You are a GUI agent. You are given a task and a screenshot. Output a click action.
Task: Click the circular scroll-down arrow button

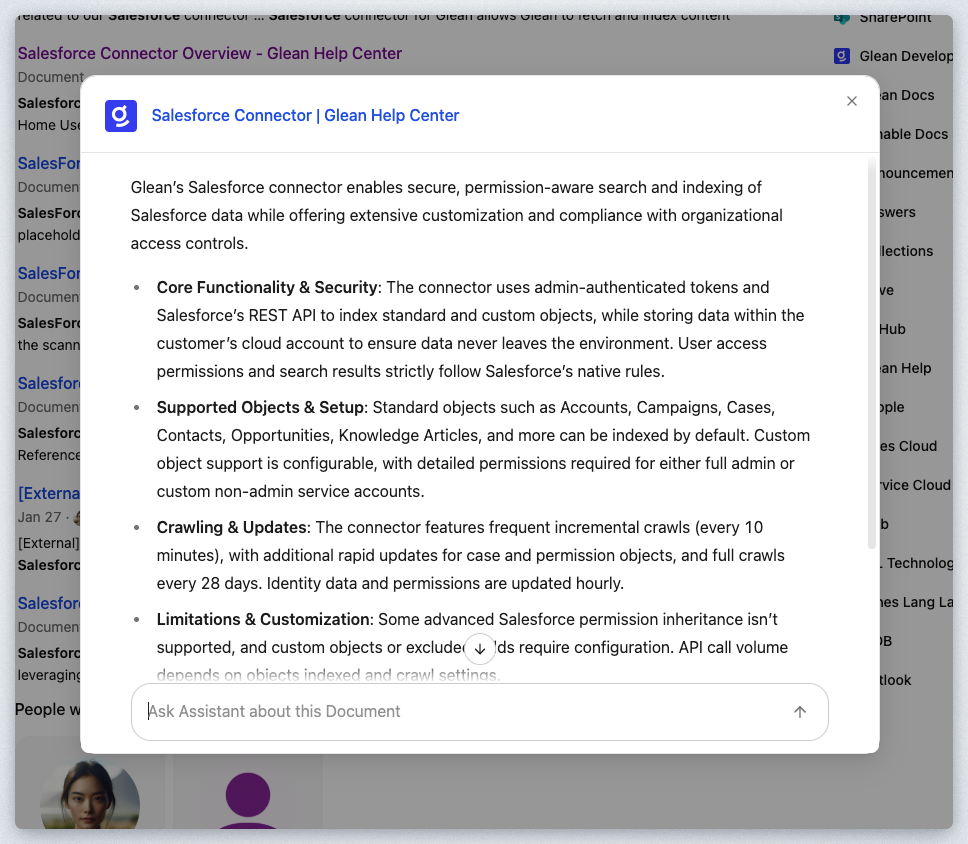point(480,649)
